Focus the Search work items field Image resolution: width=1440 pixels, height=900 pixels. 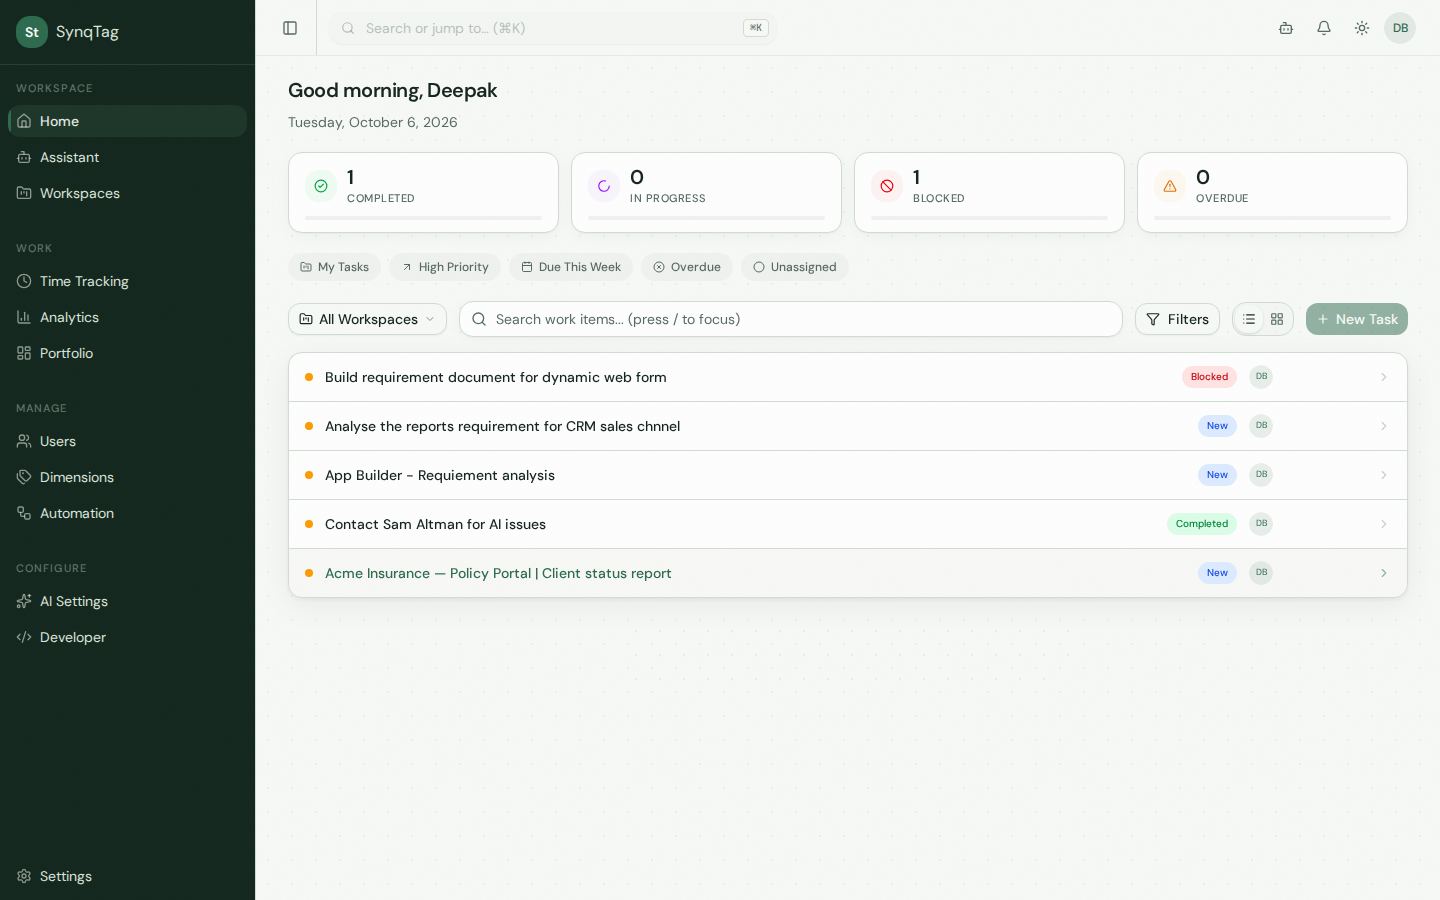[791, 319]
